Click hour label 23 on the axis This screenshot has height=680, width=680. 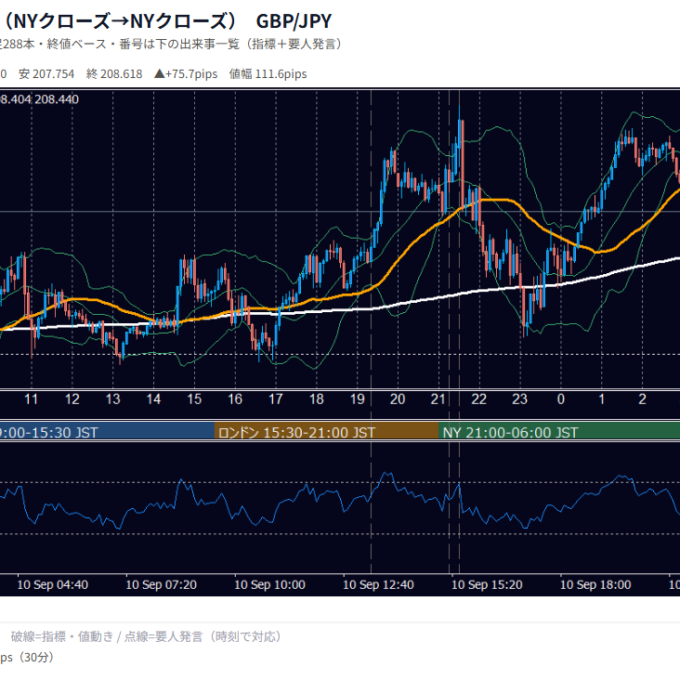click(x=520, y=399)
